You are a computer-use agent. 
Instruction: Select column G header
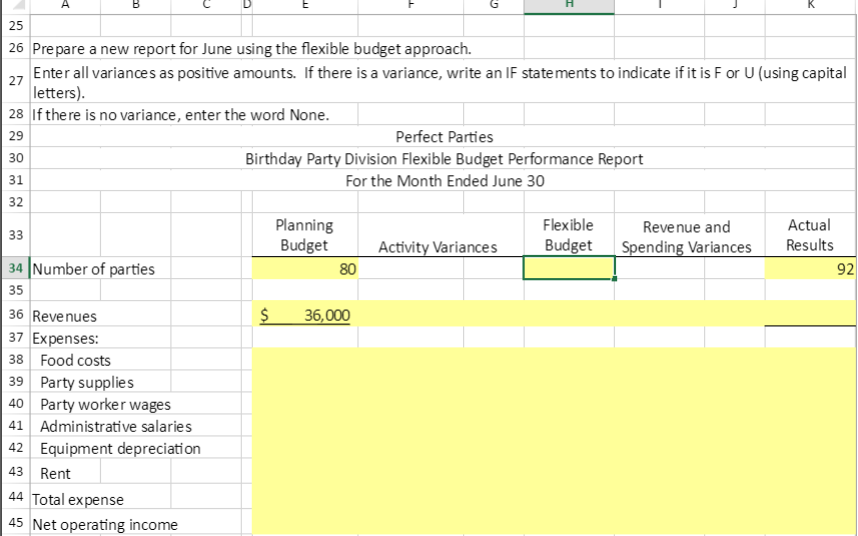point(494,6)
